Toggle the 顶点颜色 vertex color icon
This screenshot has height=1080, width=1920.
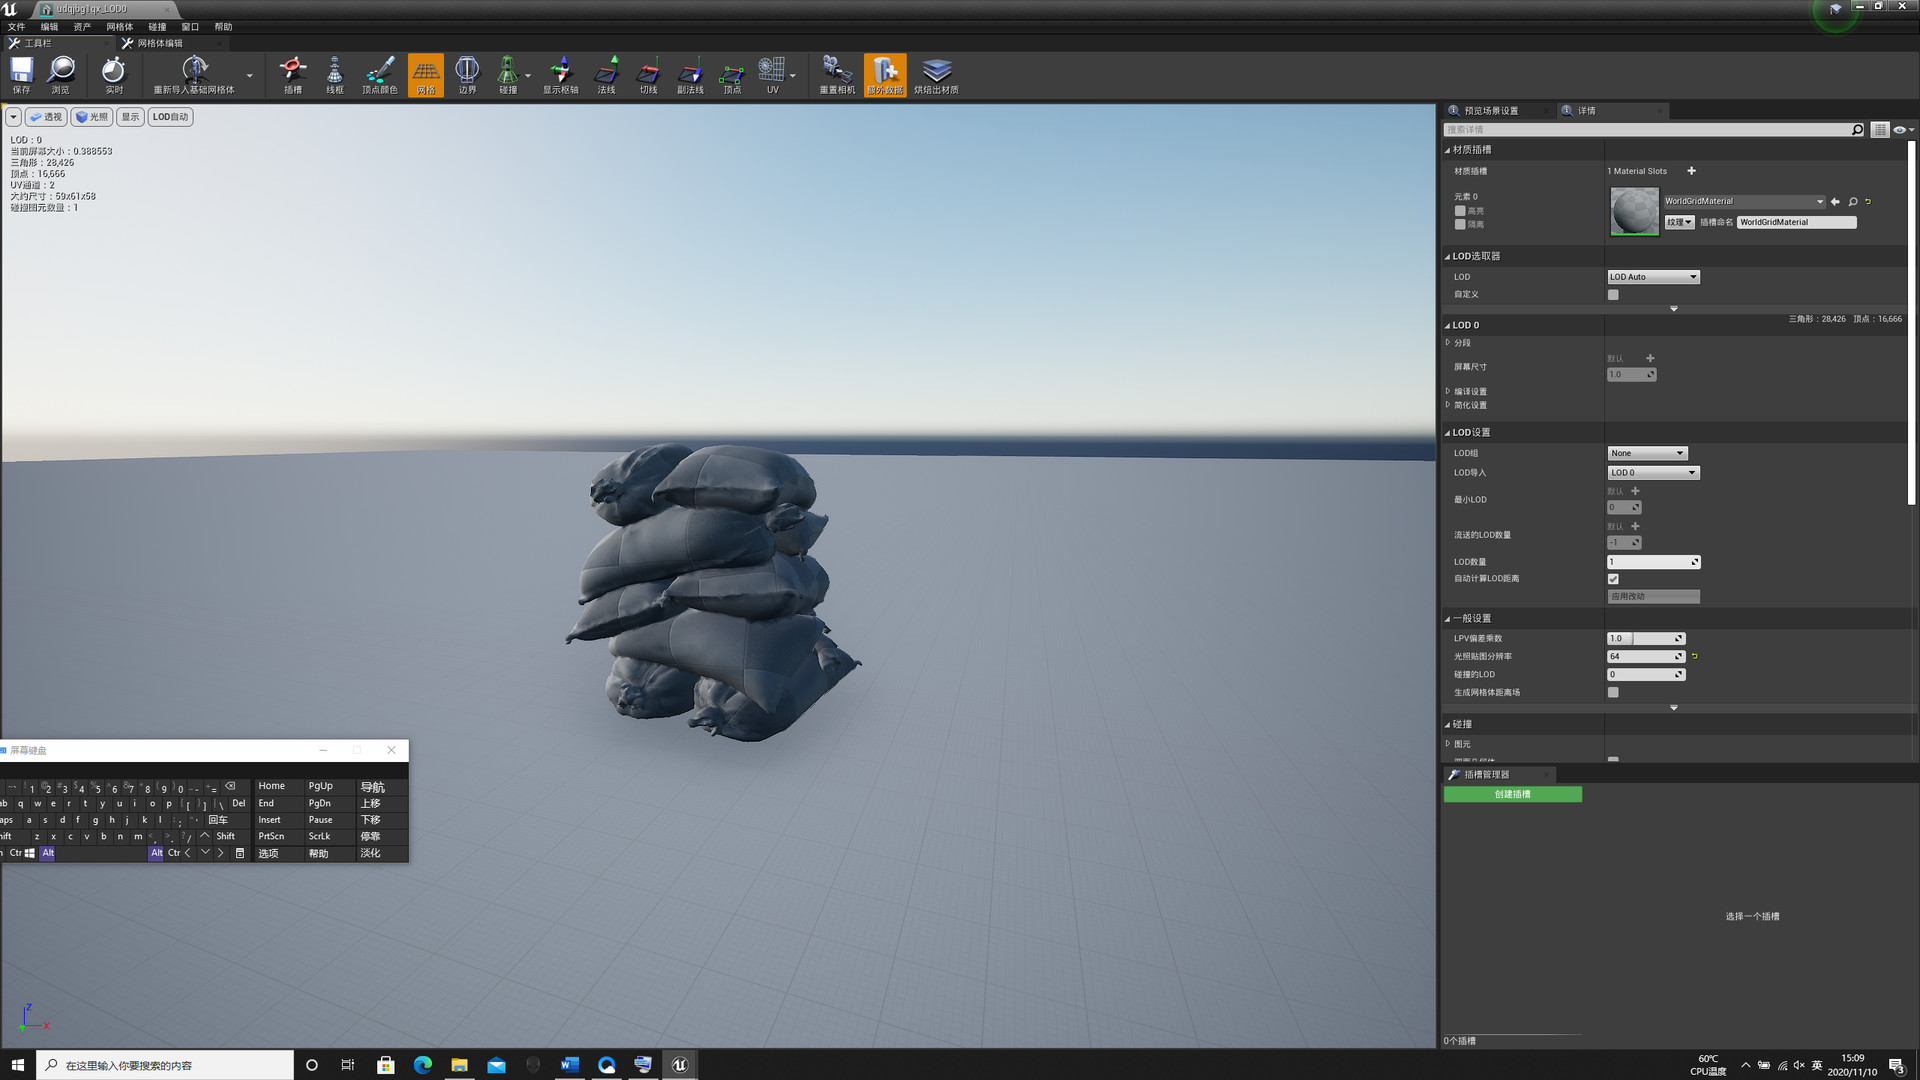[379, 74]
